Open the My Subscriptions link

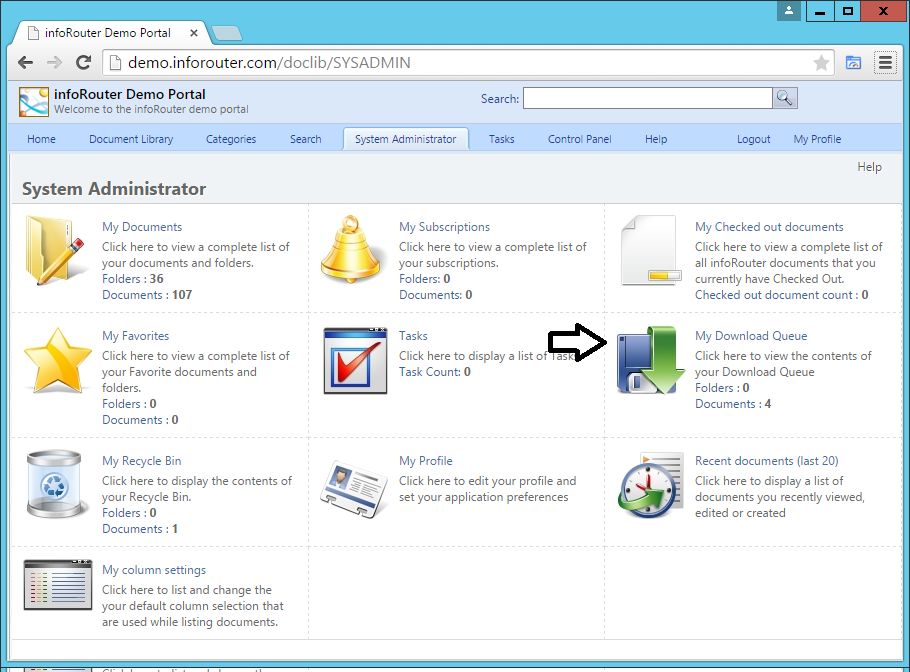point(445,227)
